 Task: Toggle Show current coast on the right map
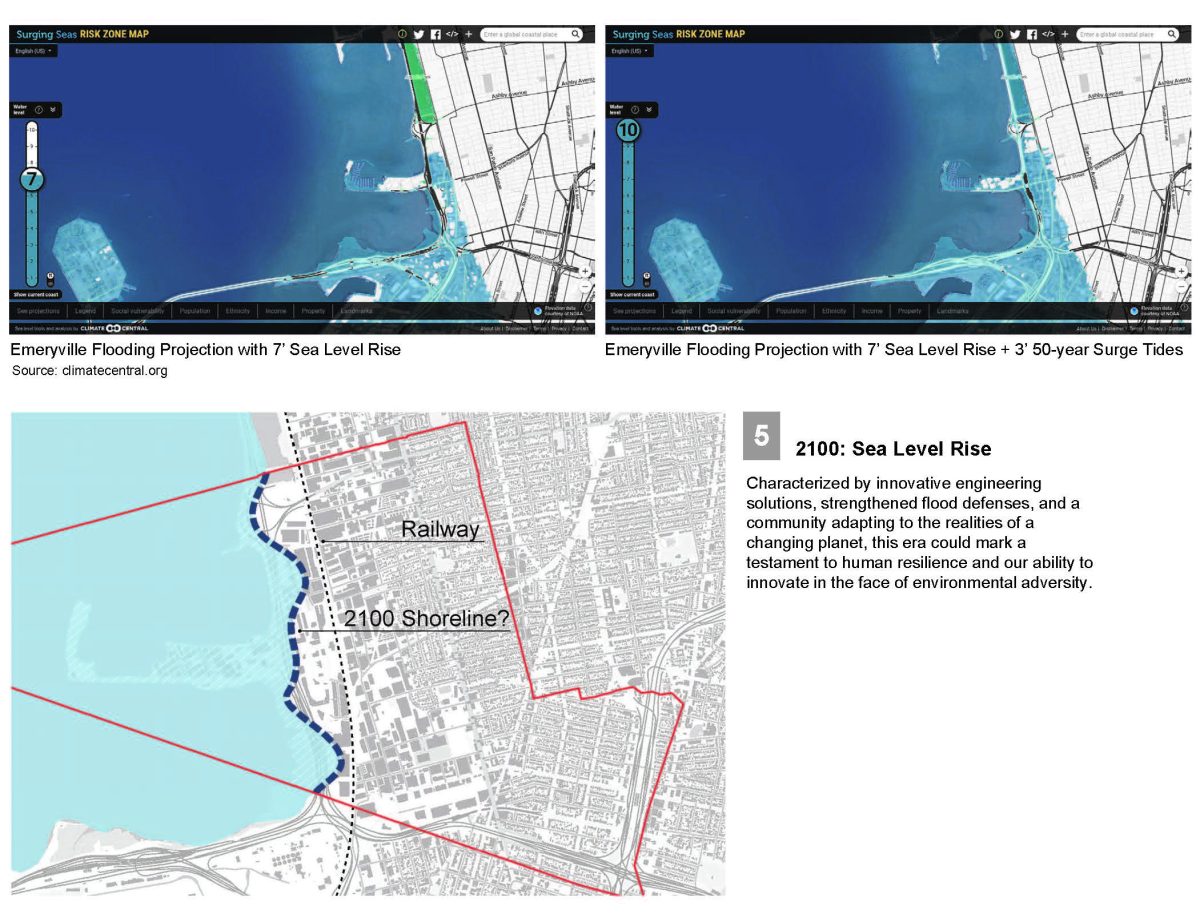[x=631, y=295]
